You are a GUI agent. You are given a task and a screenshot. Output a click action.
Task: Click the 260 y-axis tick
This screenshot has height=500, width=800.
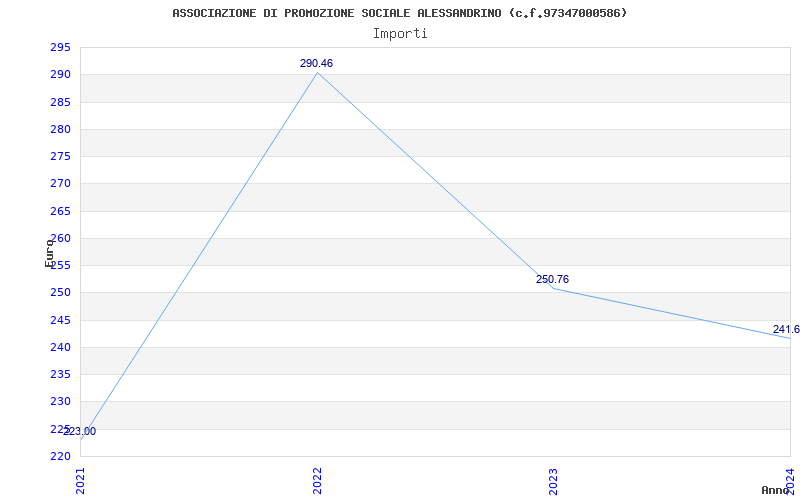coord(60,238)
